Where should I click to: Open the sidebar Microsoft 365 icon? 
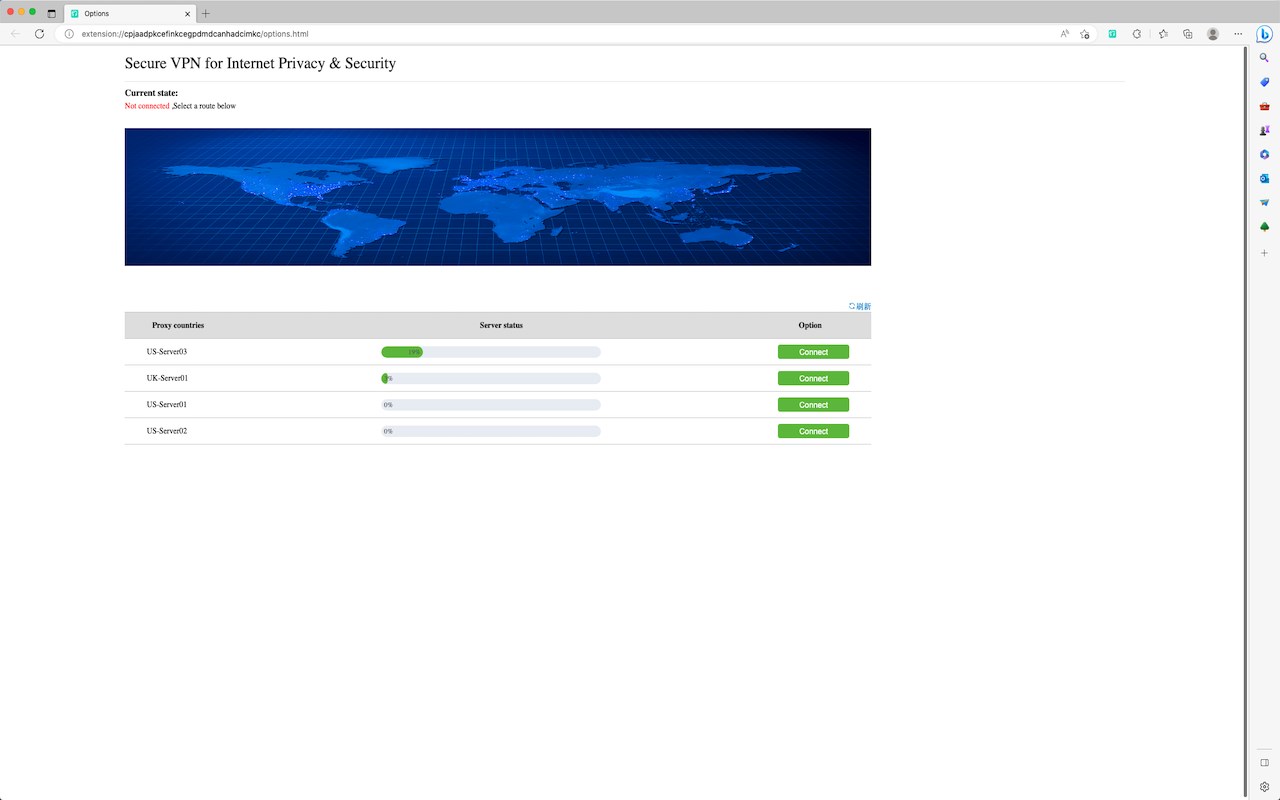pyautogui.click(x=1264, y=154)
